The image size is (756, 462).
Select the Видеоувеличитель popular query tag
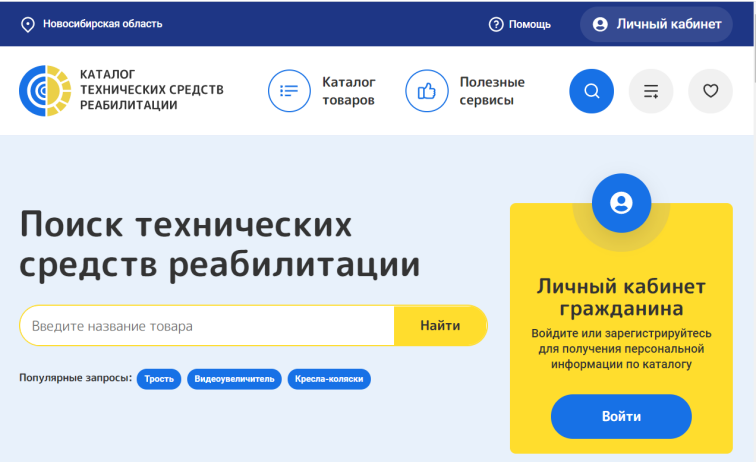pyautogui.click(x=234, y=379)
